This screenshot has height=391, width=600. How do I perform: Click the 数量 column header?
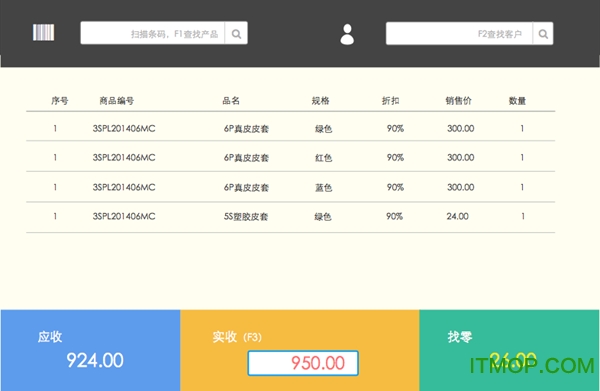(517, 101)
